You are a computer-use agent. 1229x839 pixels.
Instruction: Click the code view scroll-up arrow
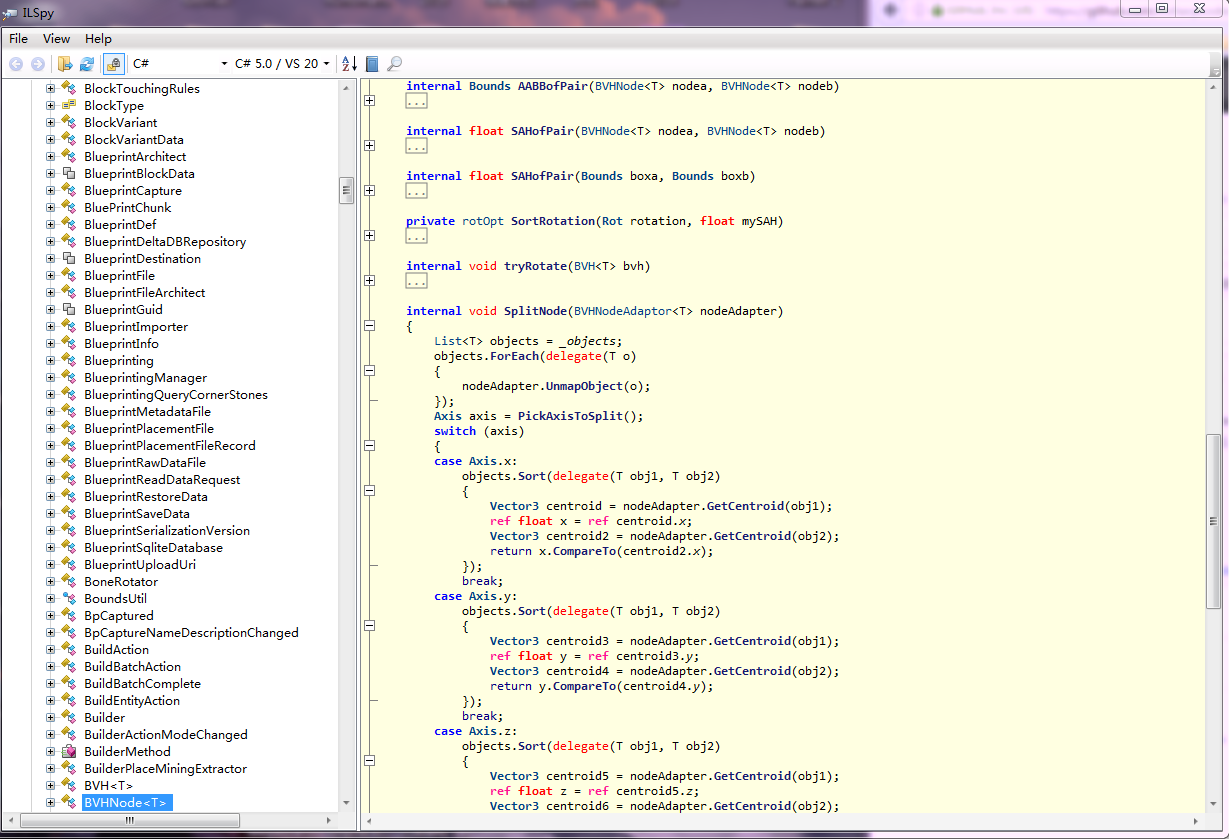click(x=1214, y=88)
